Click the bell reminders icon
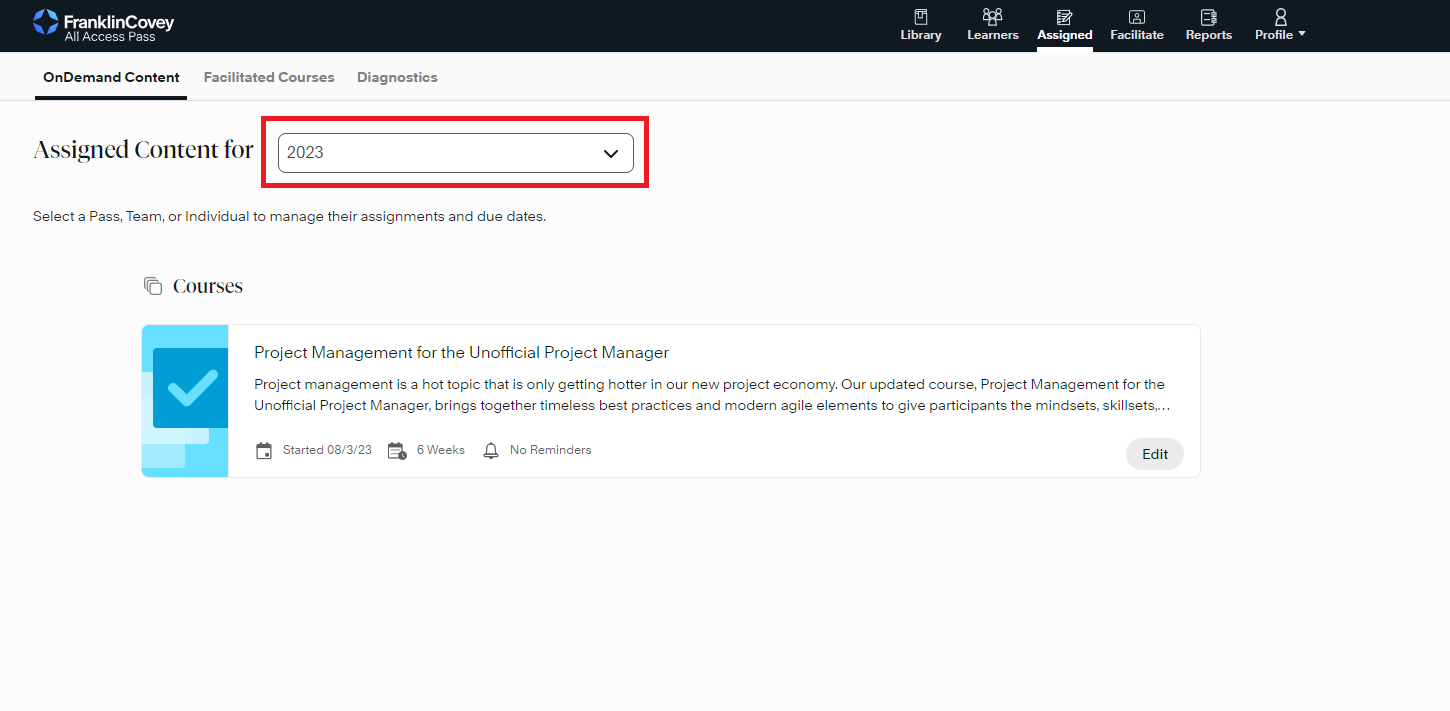 (491, 451)
